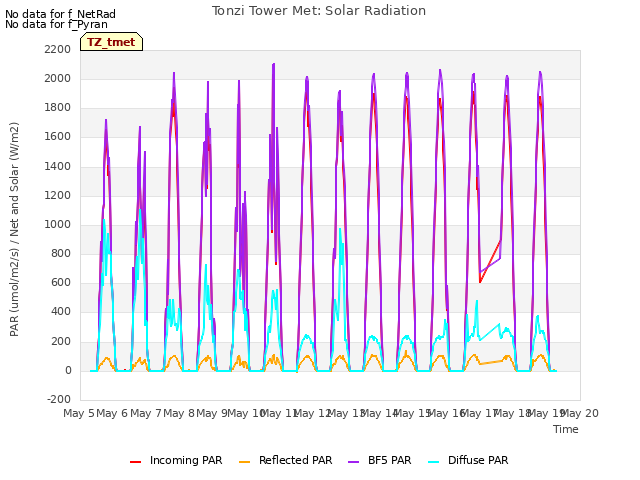Select the Reflected PAR legend label

coord(296,460)
